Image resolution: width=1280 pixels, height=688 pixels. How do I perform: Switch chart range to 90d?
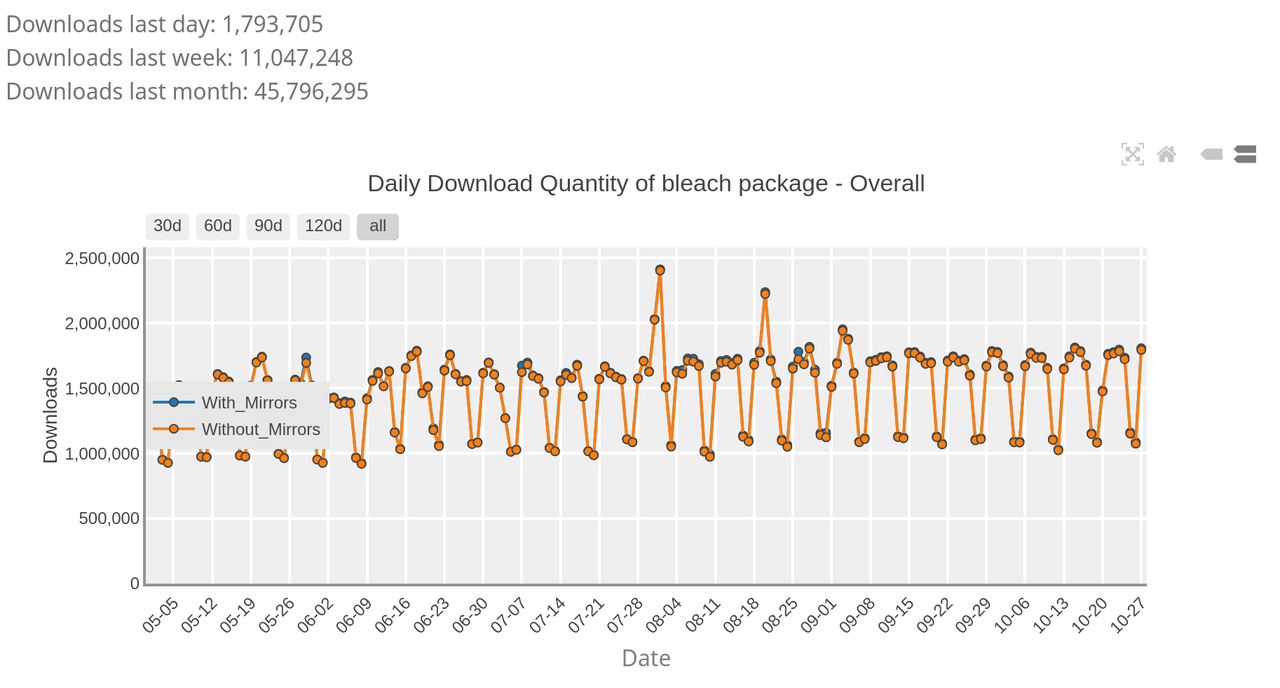(x=268, y=226)
